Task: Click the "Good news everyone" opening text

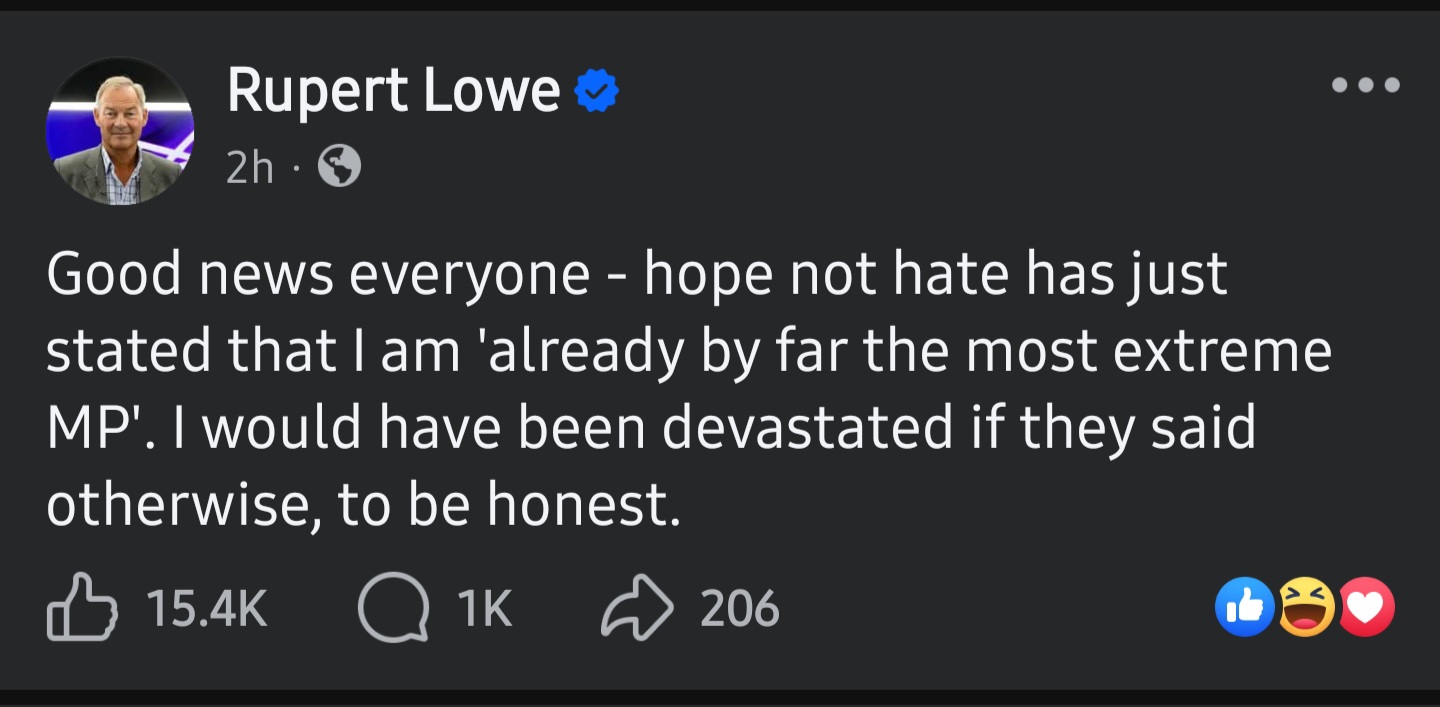Action: pos(317,274)
